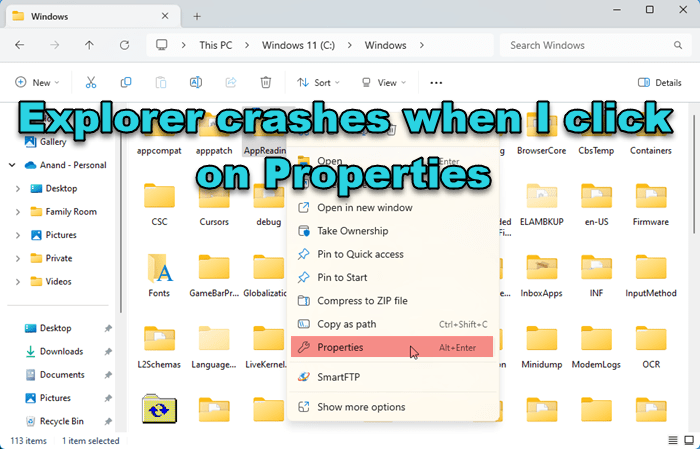The image size is (700, 449).
Task: Switch to details list view in status bar
Action: click(673, 441)
